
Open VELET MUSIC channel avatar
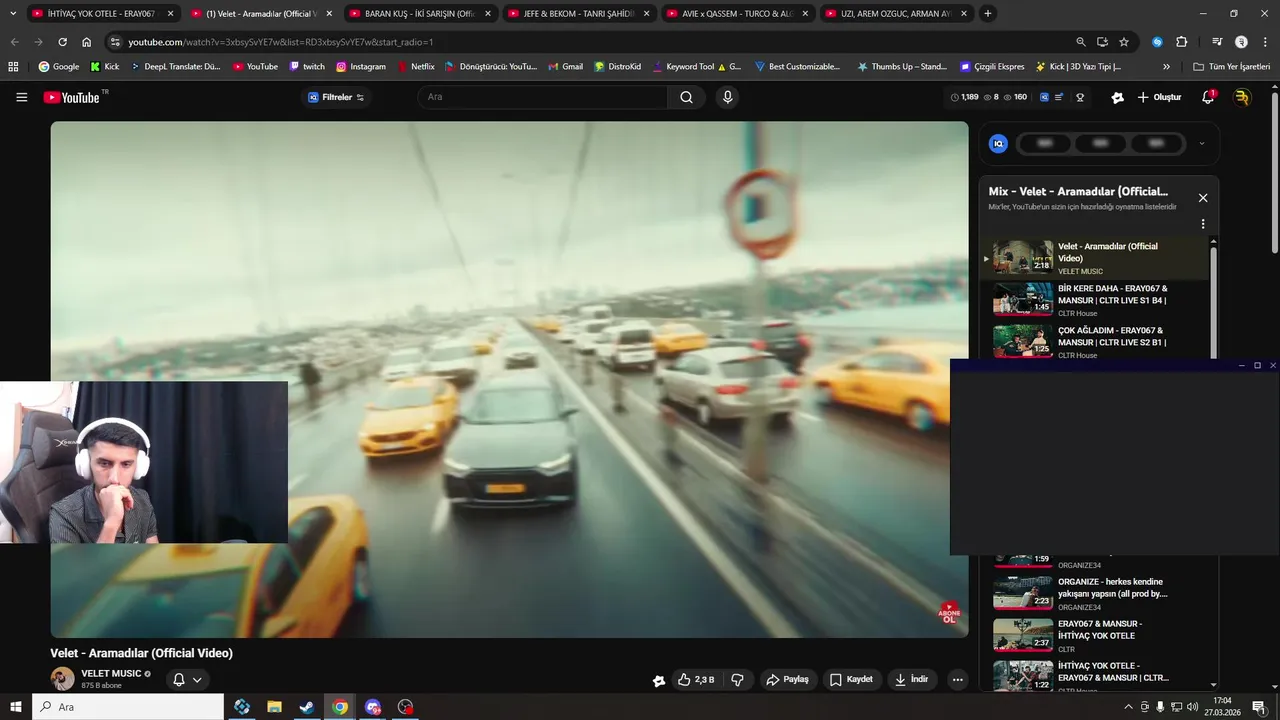point(62,679)
